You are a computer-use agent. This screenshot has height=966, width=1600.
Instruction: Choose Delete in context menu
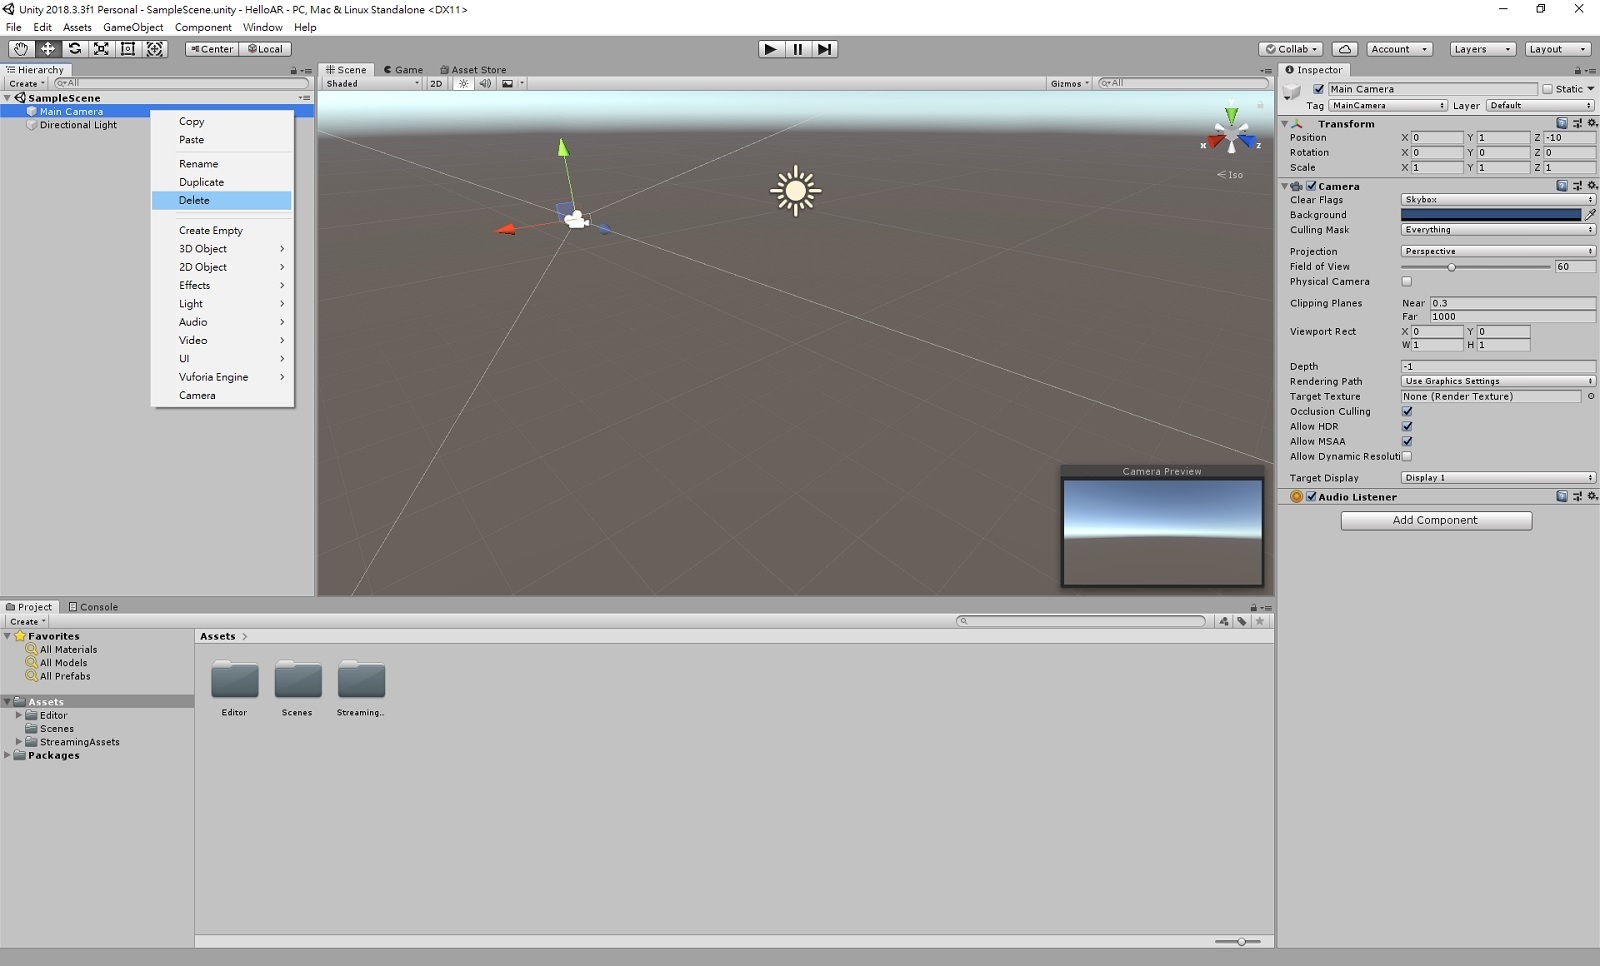[222, 201]
